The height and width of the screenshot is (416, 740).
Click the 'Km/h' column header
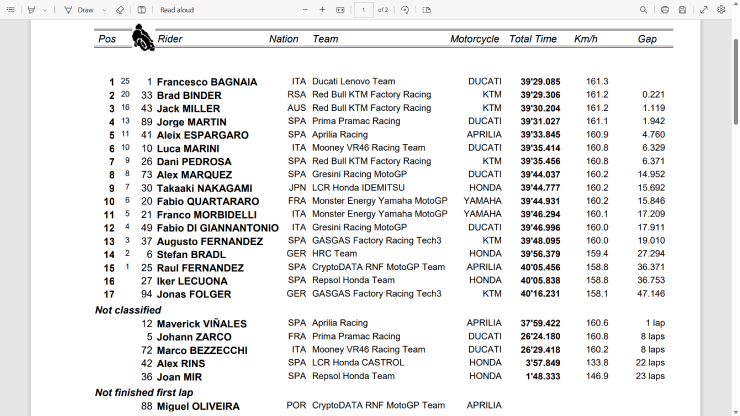pos(586,39)
